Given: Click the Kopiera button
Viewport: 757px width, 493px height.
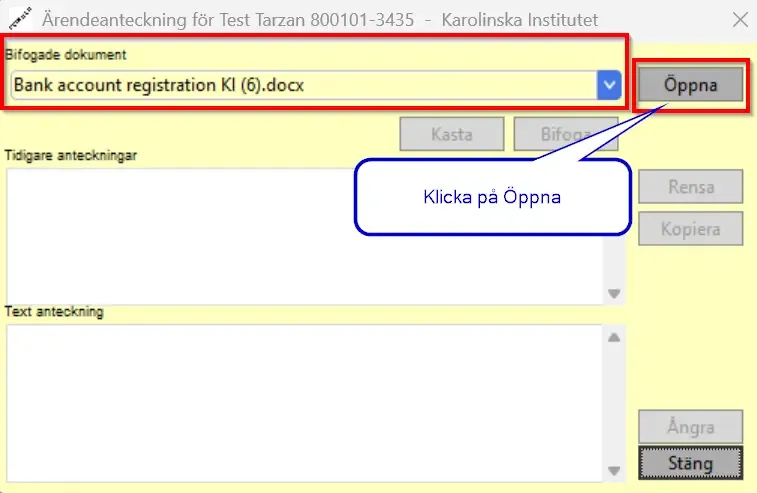Looking at the screenshot, I should click(x=690, y=228).
